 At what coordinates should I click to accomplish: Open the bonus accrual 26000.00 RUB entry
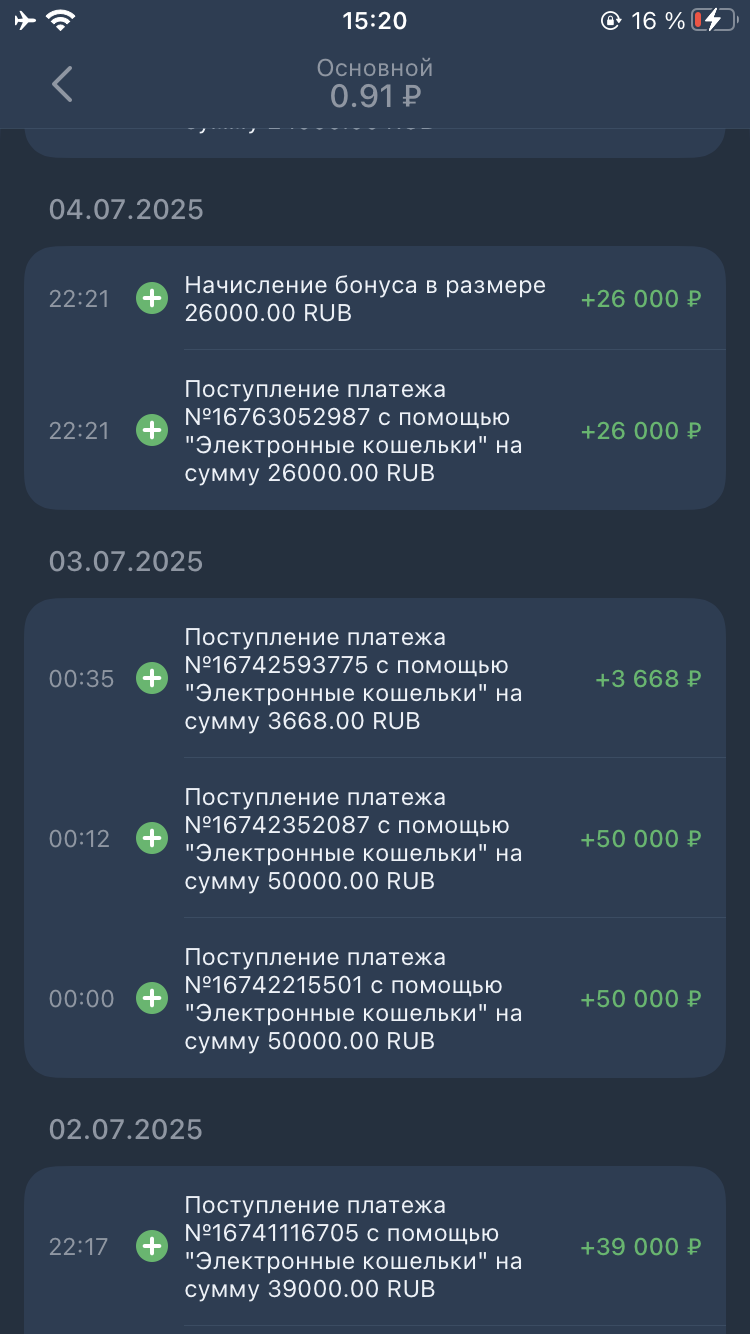coord(365,299)
